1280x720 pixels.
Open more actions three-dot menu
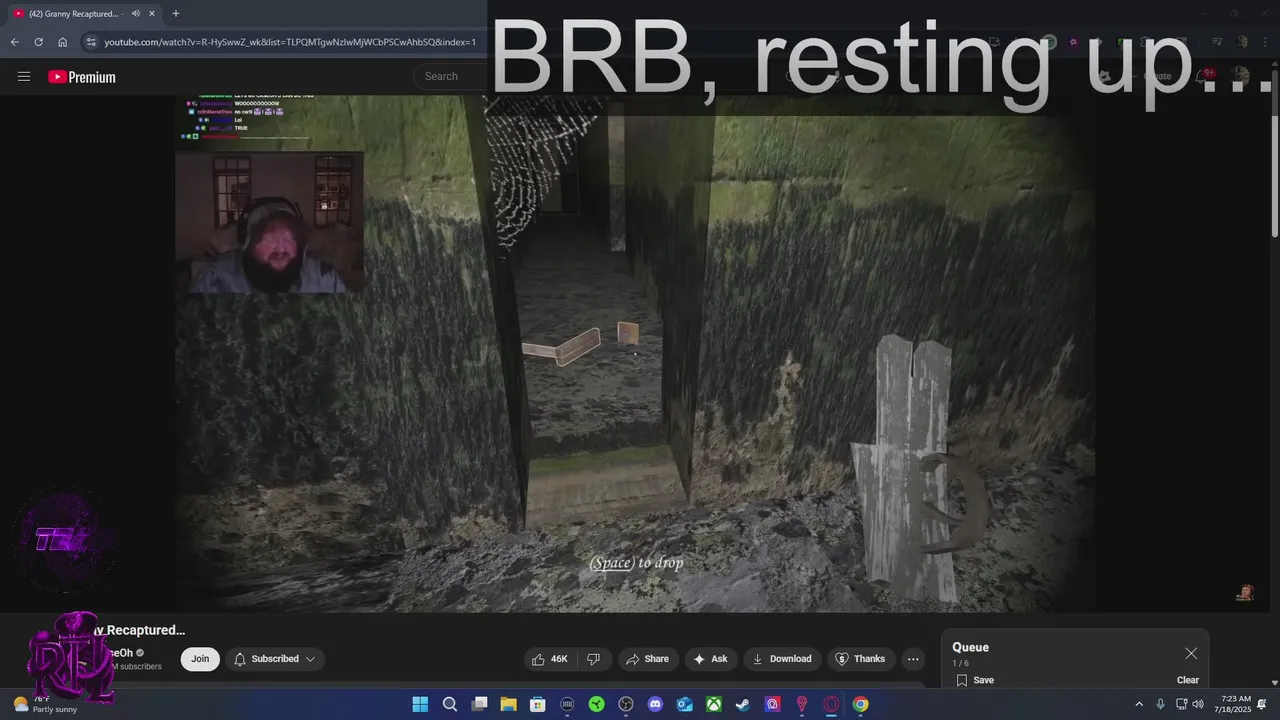click(x=913, y=659)
